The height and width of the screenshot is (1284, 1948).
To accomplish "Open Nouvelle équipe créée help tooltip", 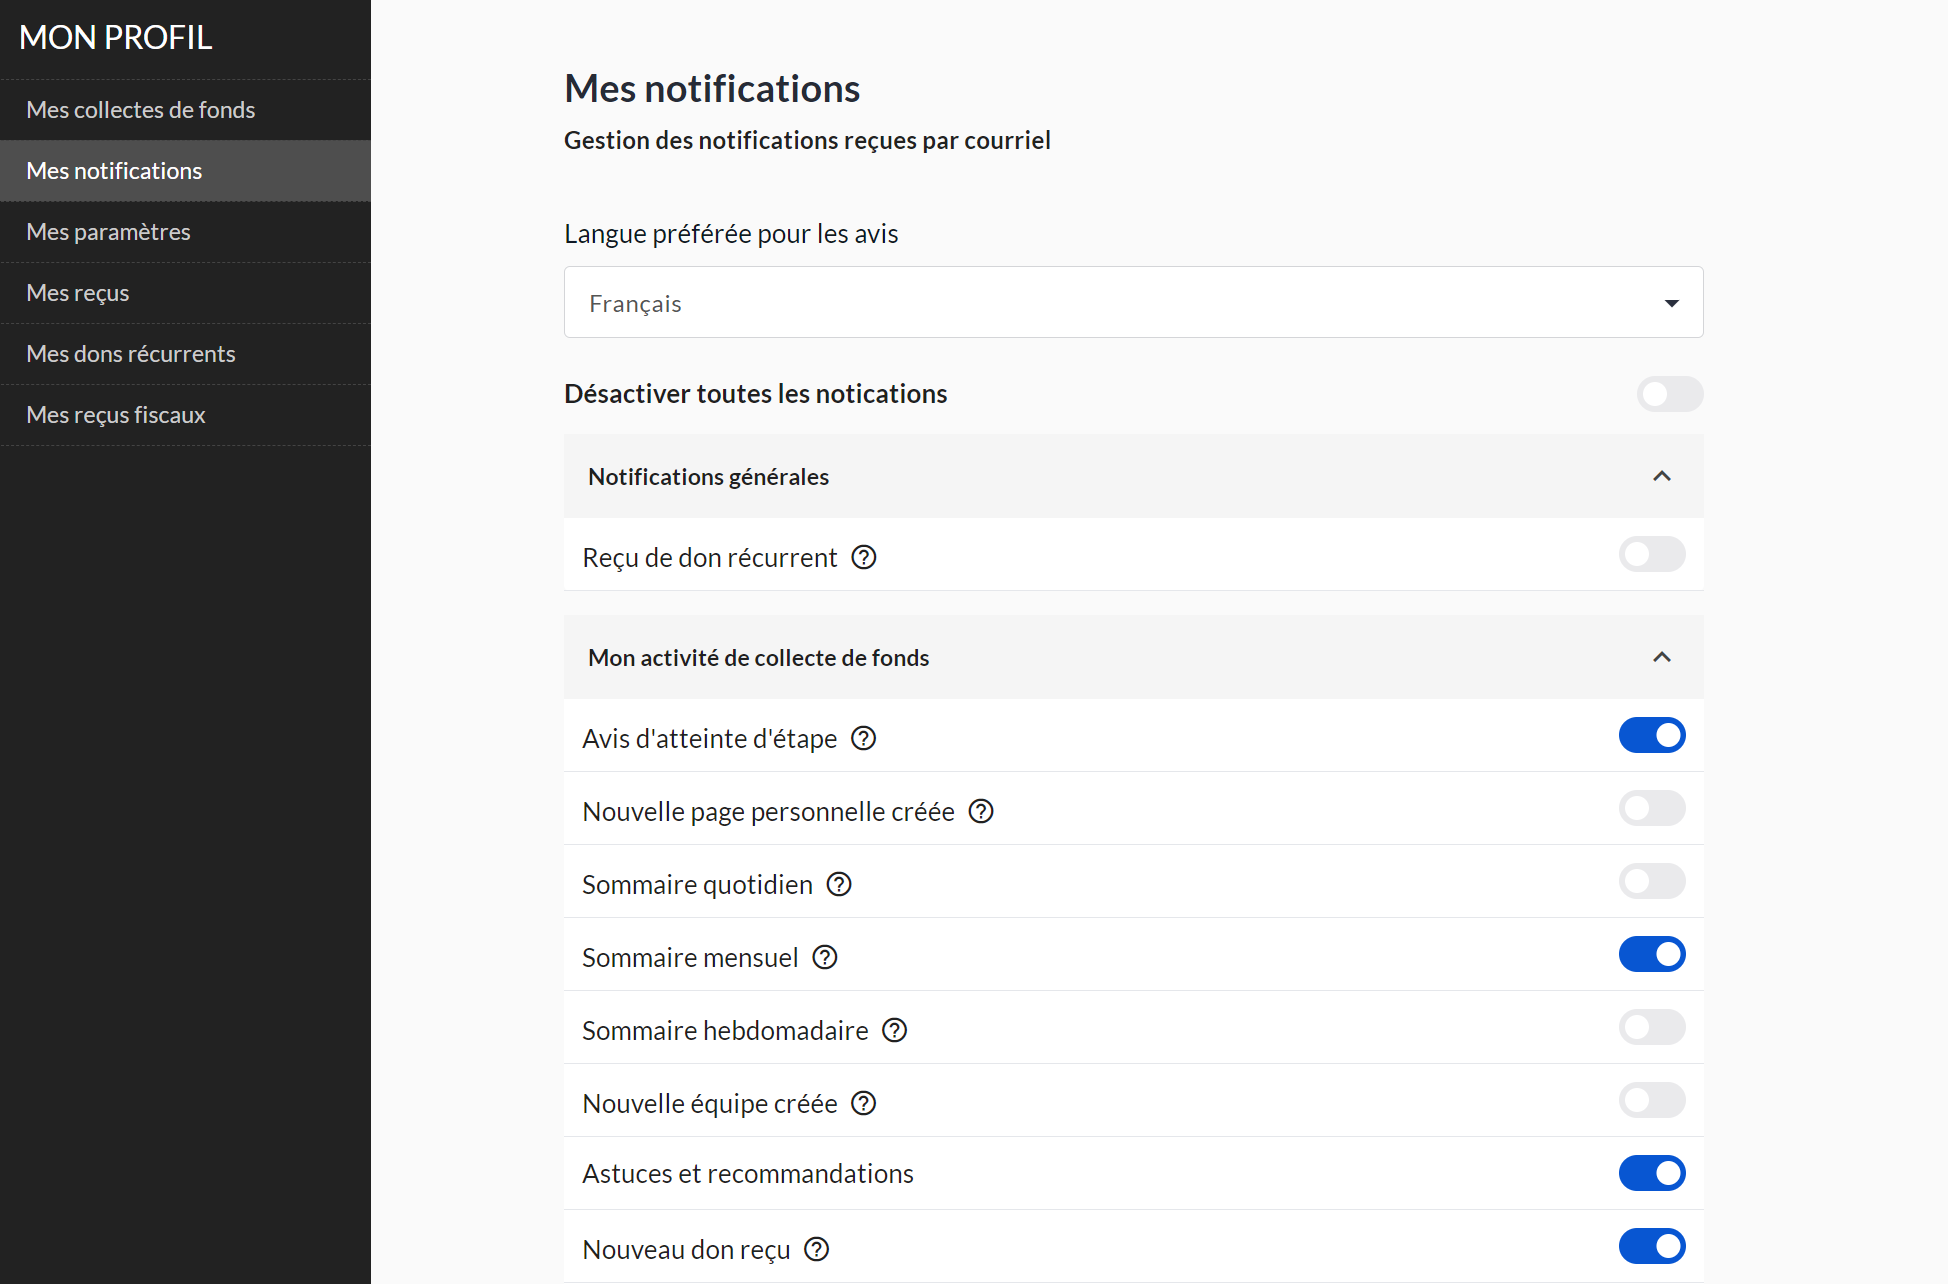I will [x=863, y=1103].
